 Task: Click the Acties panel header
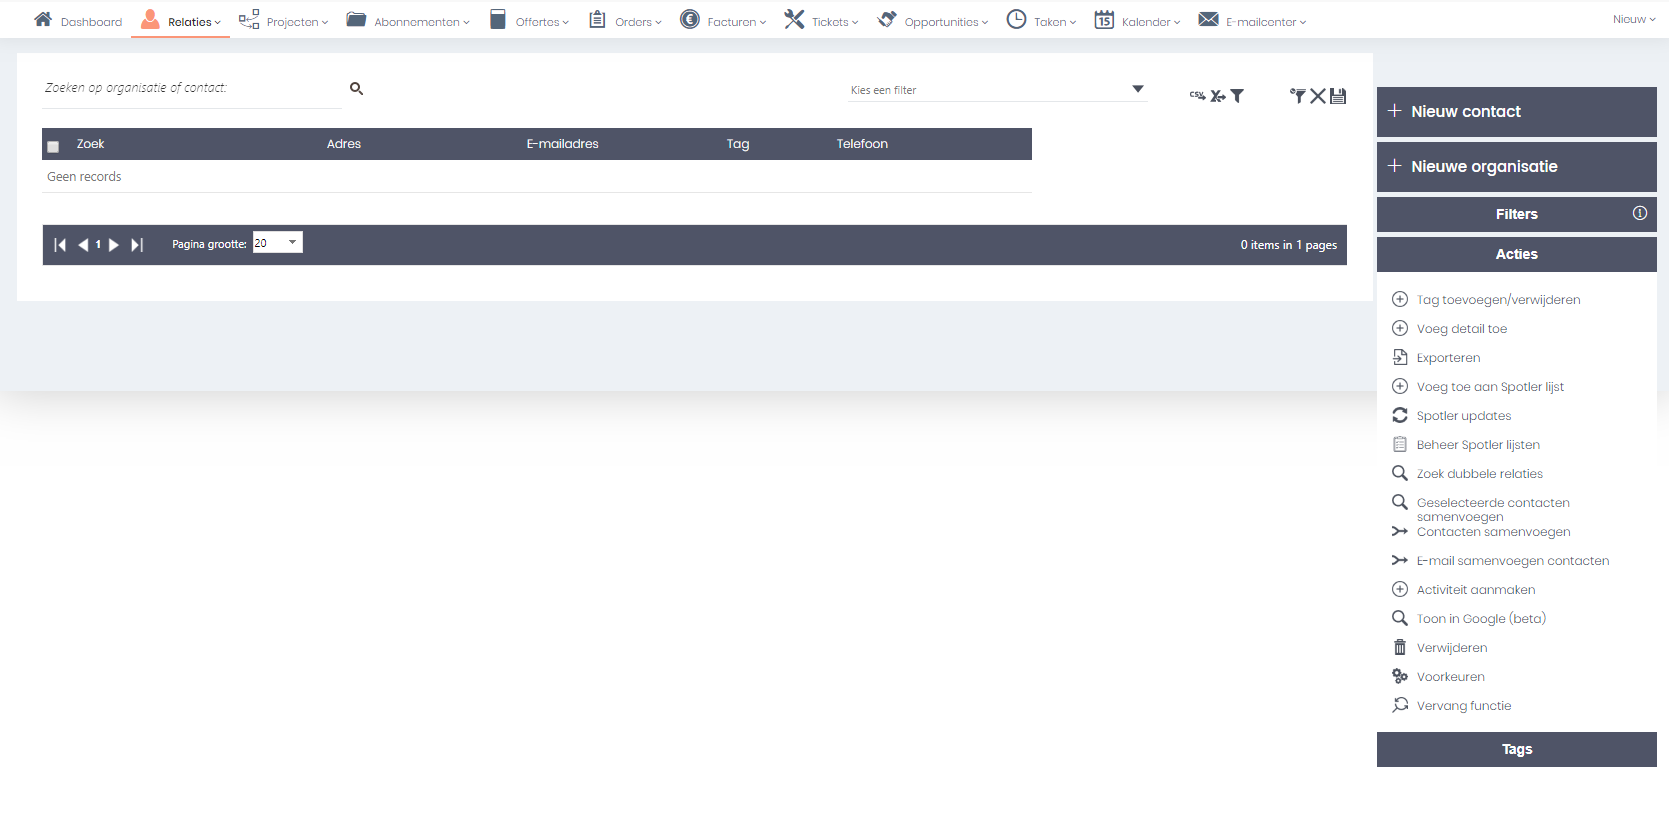[1516, 254]
